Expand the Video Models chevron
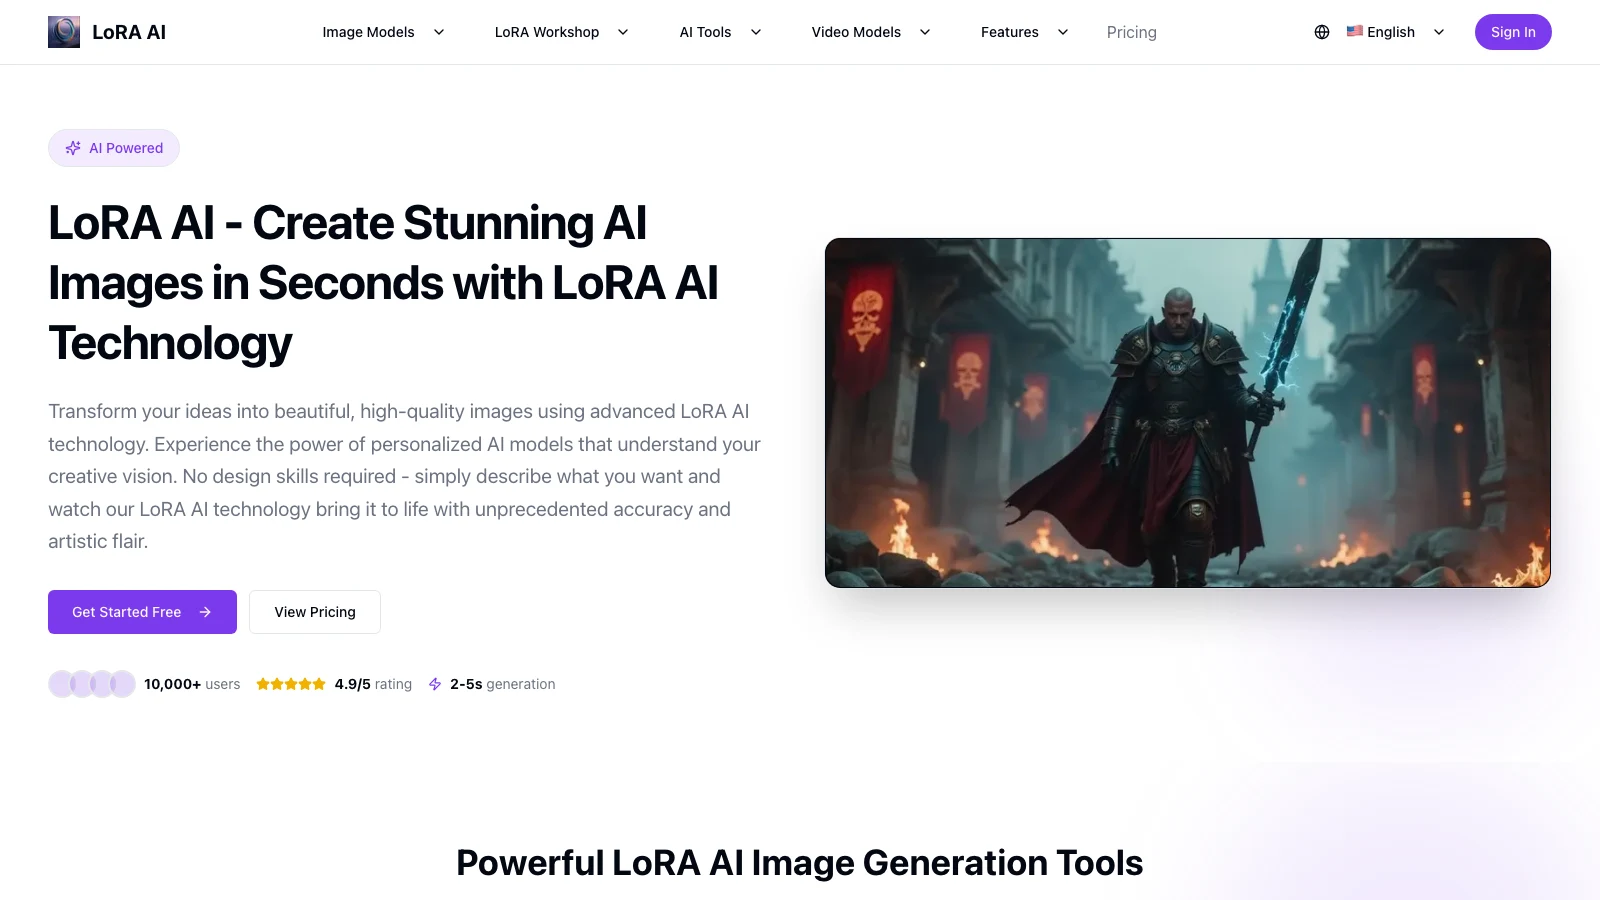Image resolution: width=1600 pixels, height=900 pixels. 925,32
